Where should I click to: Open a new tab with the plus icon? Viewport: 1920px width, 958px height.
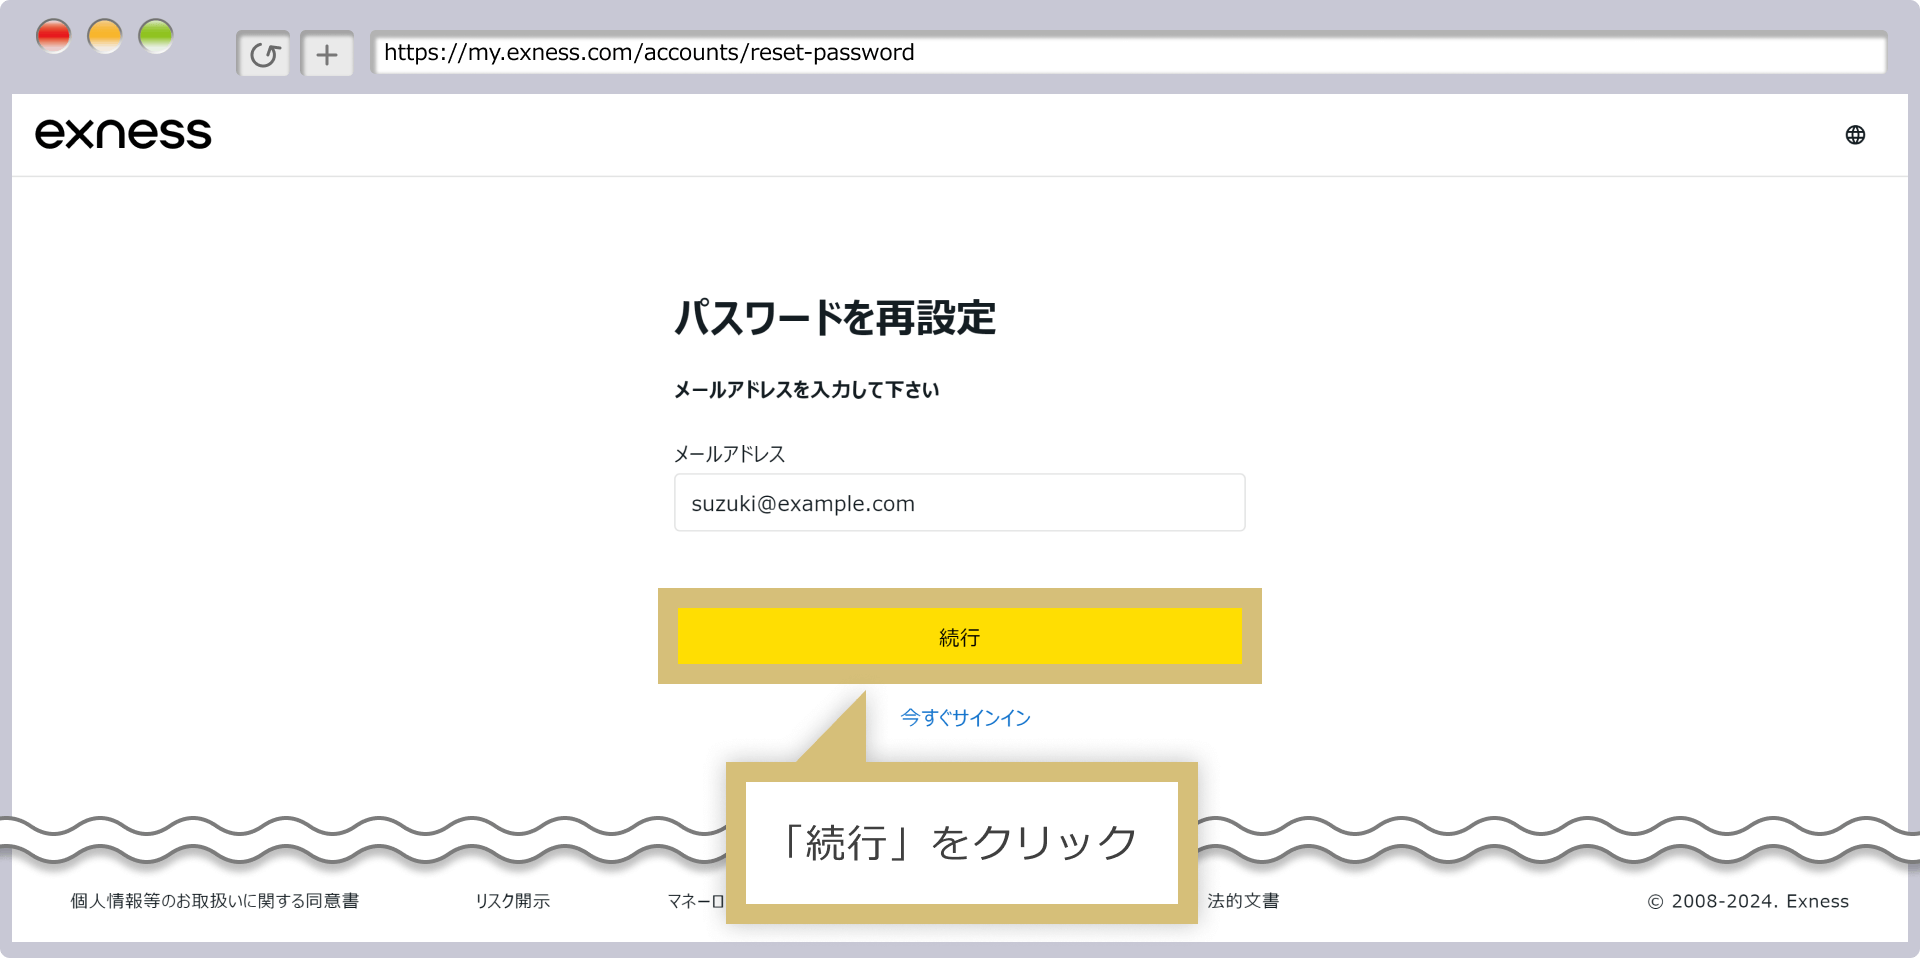coord(327,54)
